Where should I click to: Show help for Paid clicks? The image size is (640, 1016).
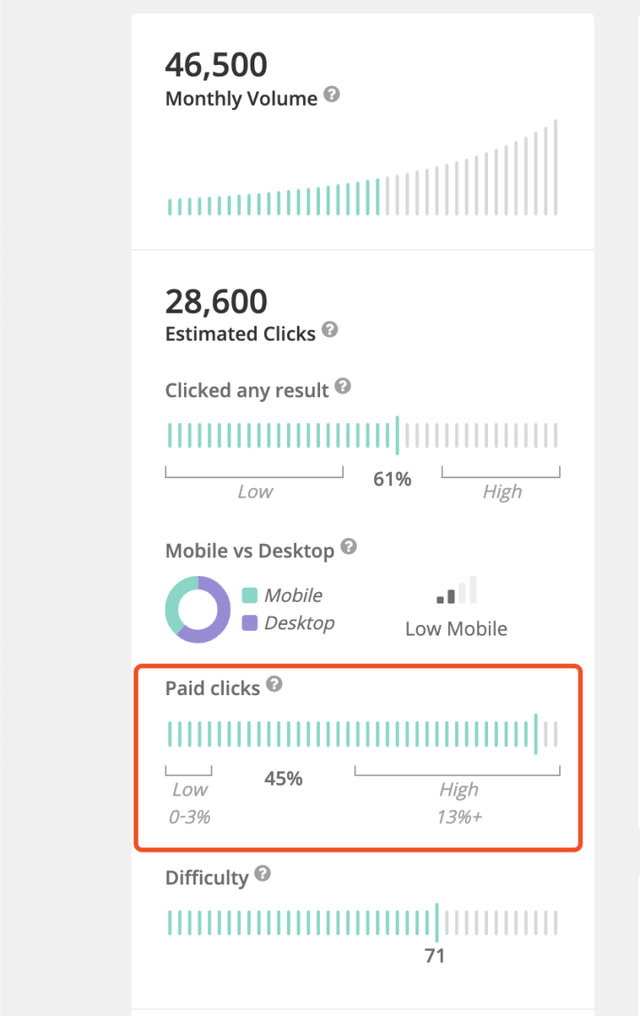pyautogui.click(x=274, y=685)
